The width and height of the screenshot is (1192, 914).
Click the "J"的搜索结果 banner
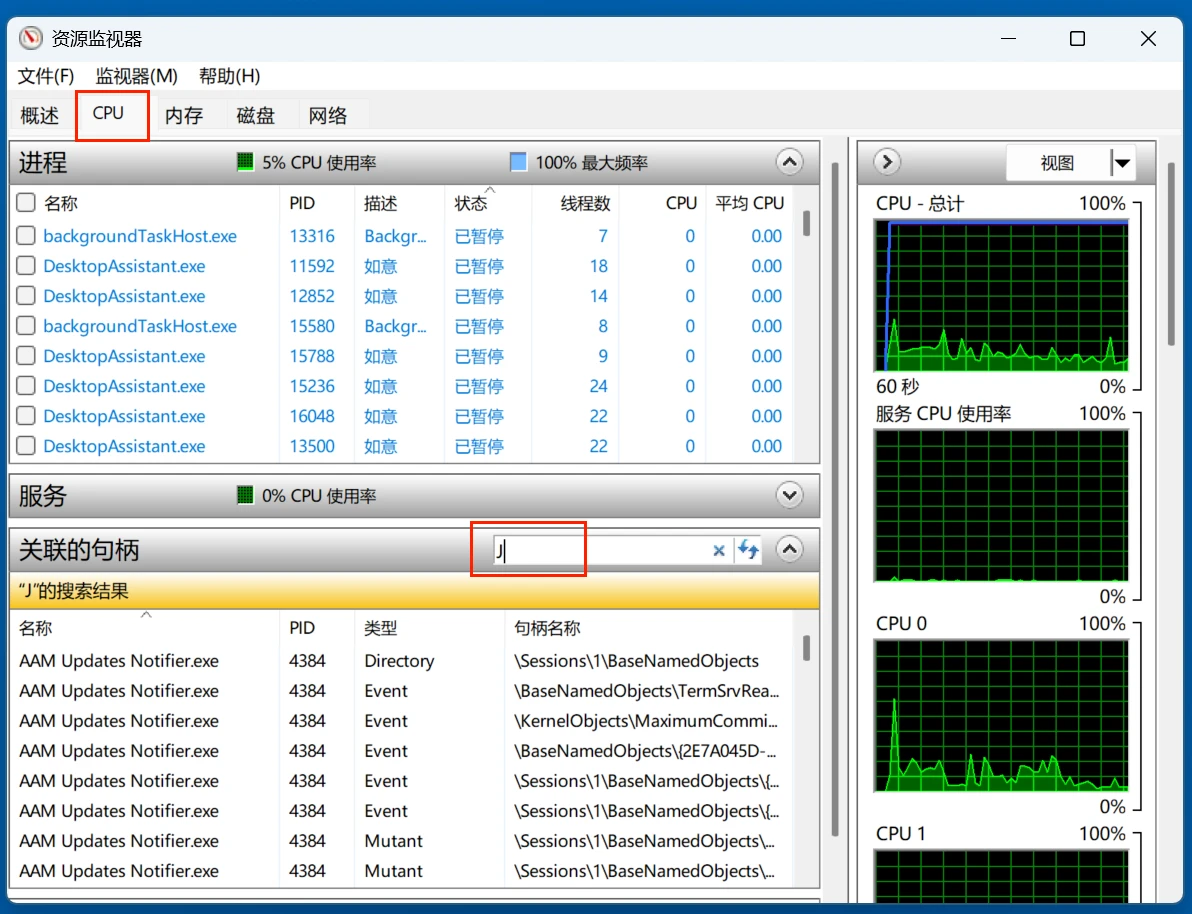point(414,591)
